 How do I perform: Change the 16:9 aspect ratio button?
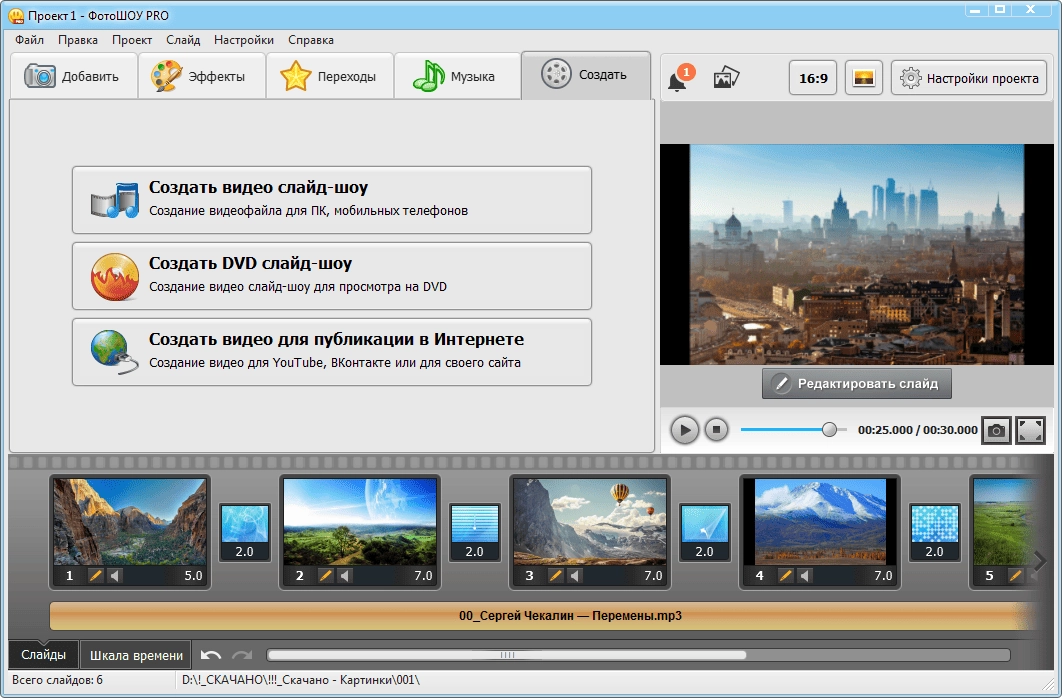tap(813, 78)
